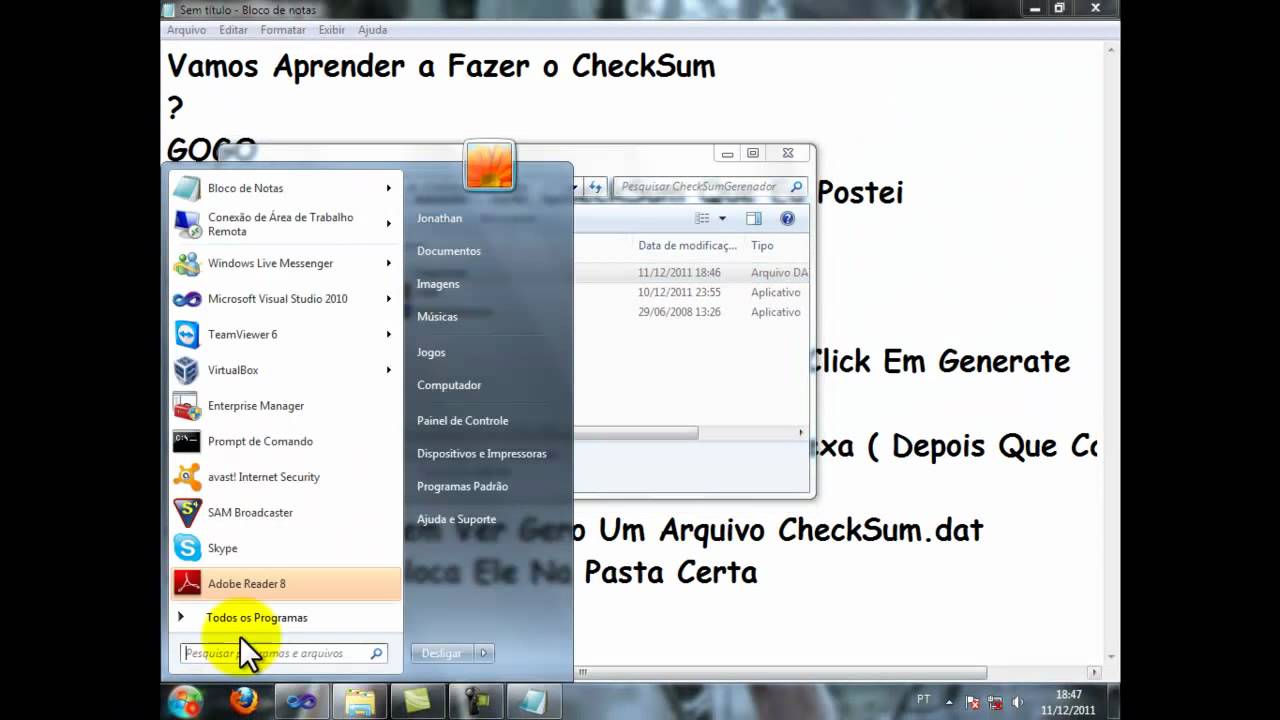Launch SAM Broadcaster

pos(285,512)
